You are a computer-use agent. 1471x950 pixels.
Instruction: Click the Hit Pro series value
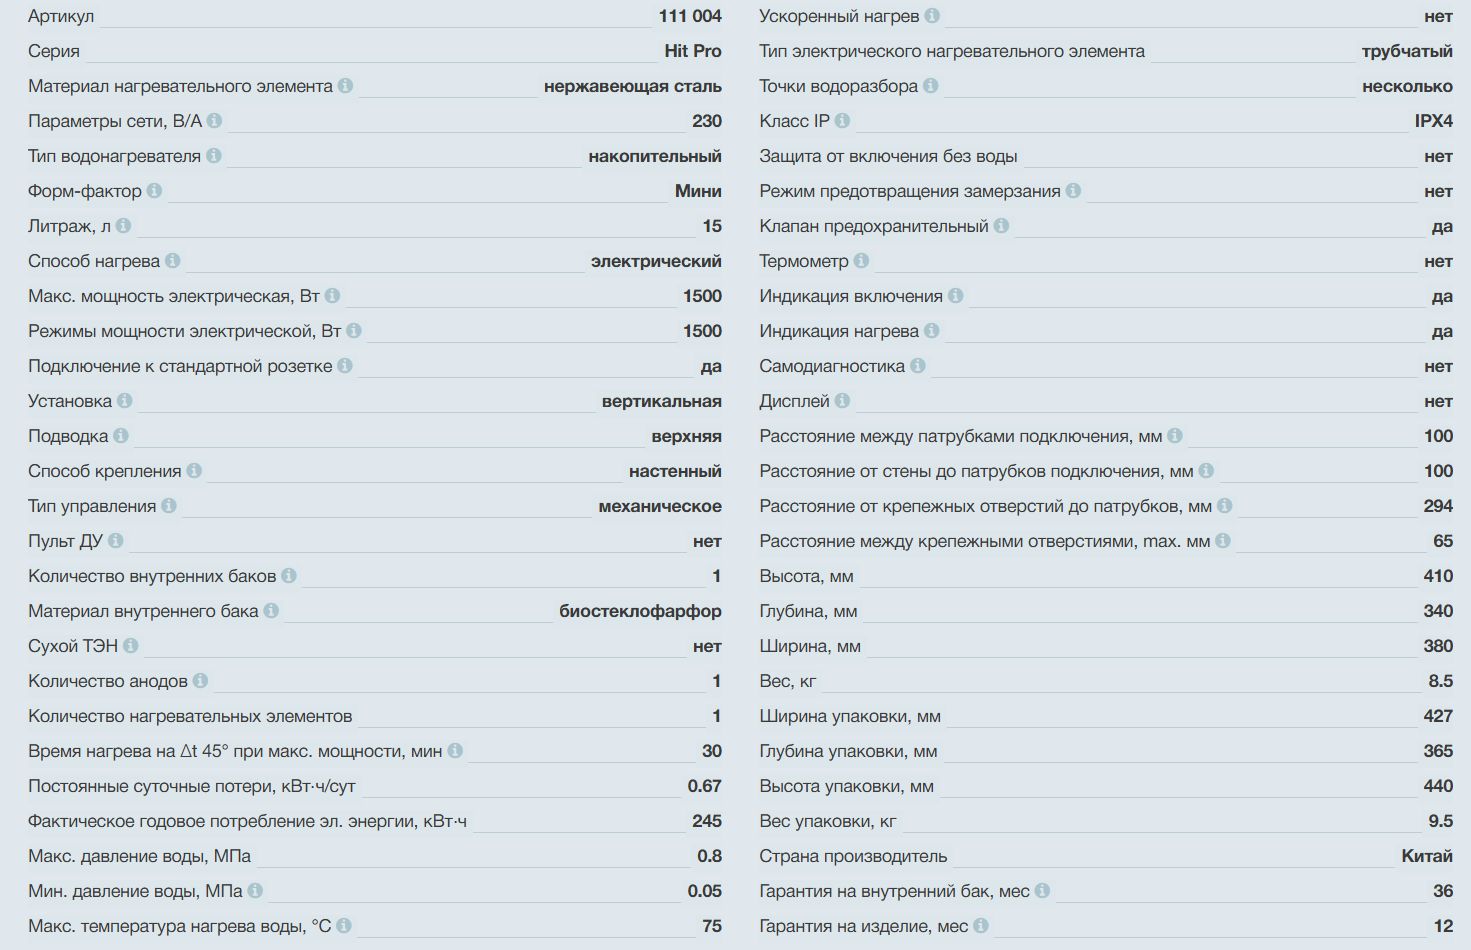point(692,51)
